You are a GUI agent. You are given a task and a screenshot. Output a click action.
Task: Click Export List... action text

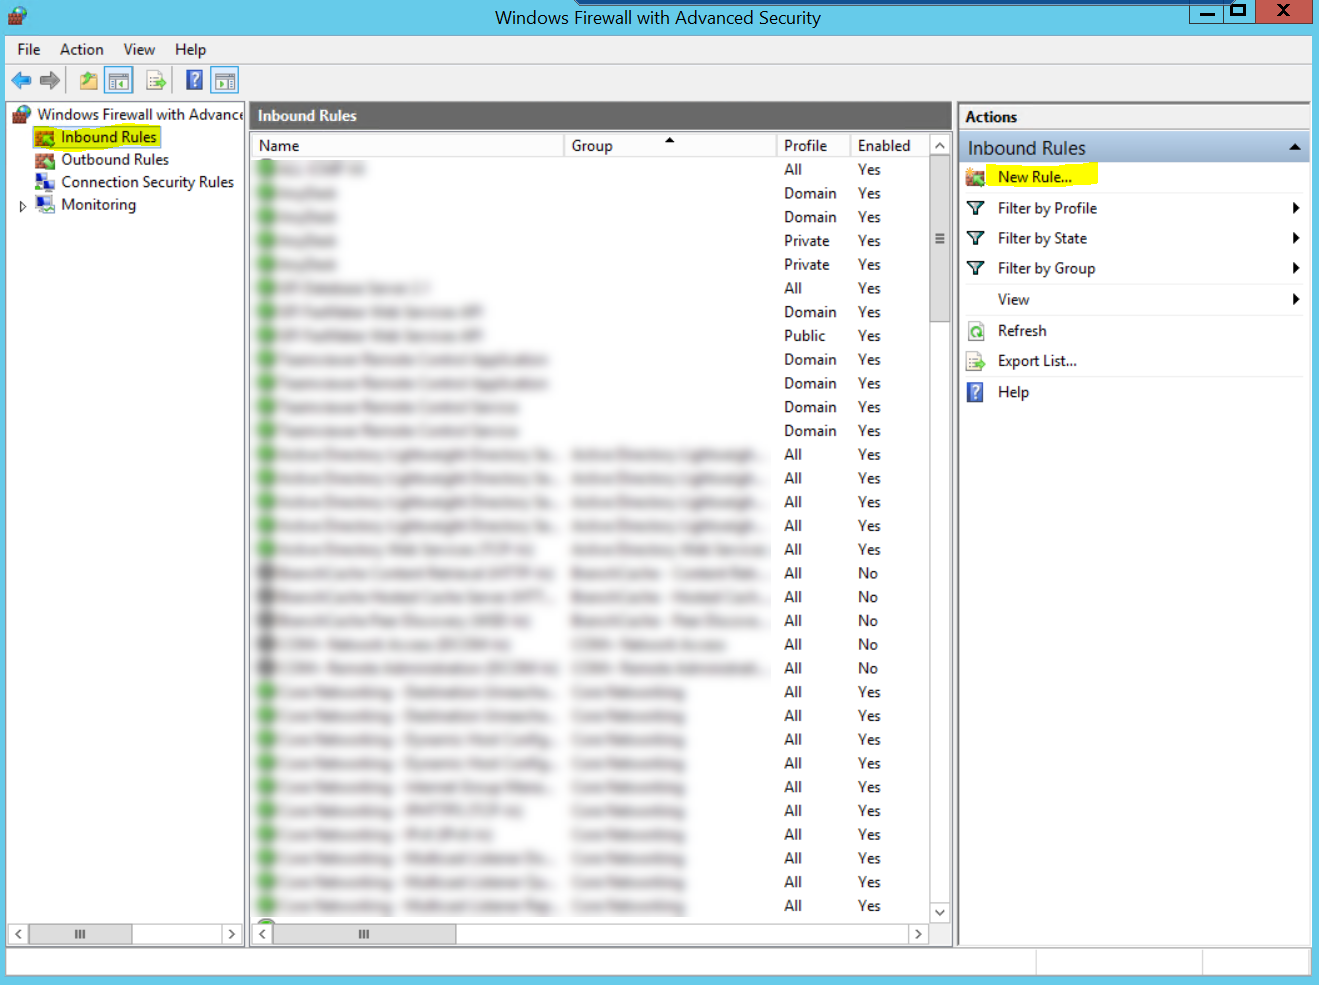[1037, 361]
